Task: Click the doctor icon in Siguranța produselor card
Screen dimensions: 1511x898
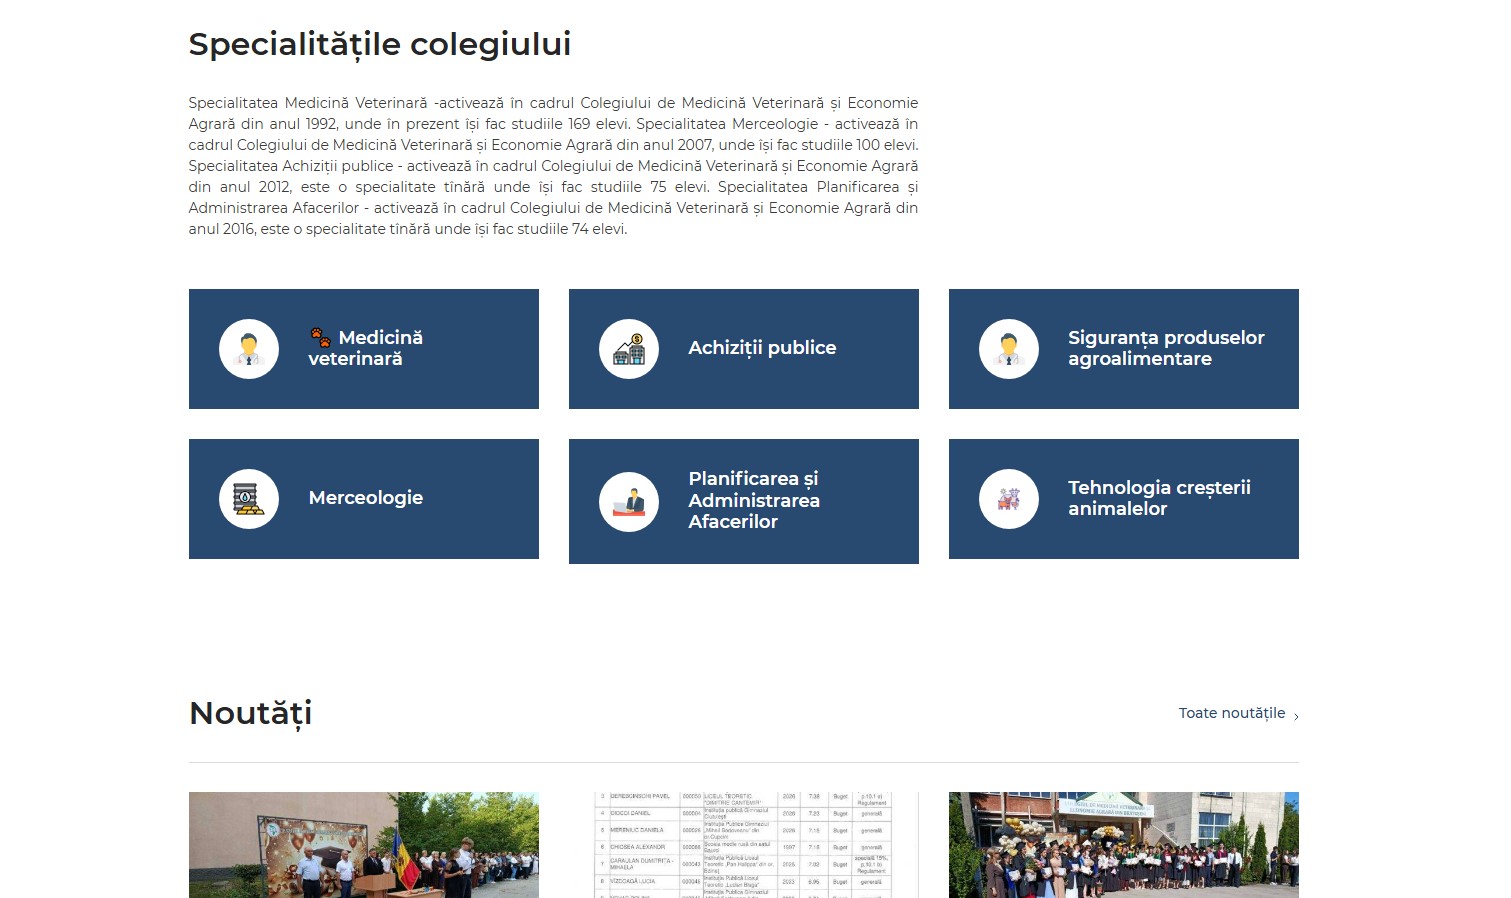Action: 1009,349
